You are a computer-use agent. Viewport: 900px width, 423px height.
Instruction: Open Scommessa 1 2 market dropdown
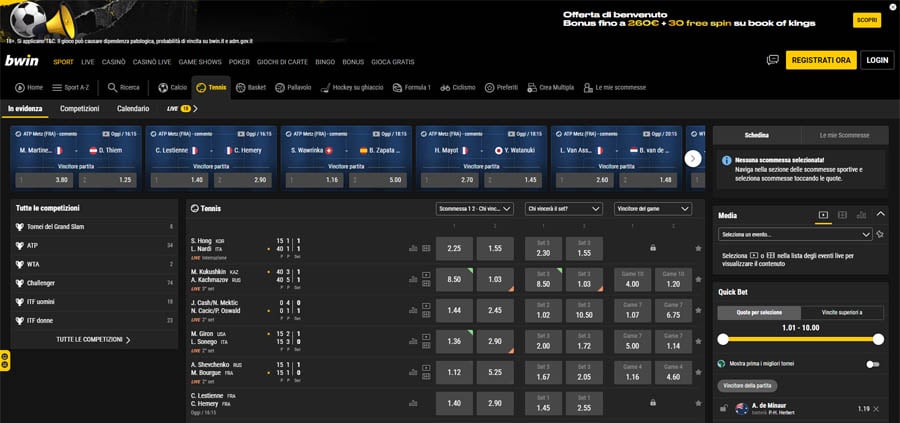point(475,209)
